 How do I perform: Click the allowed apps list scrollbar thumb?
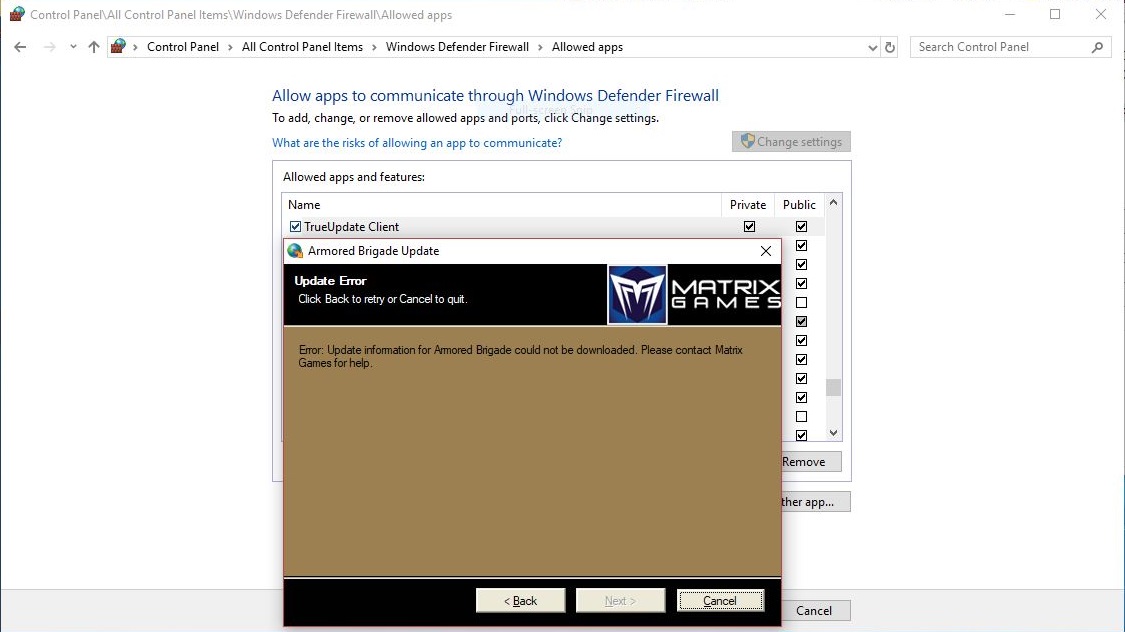coord(833,387)
